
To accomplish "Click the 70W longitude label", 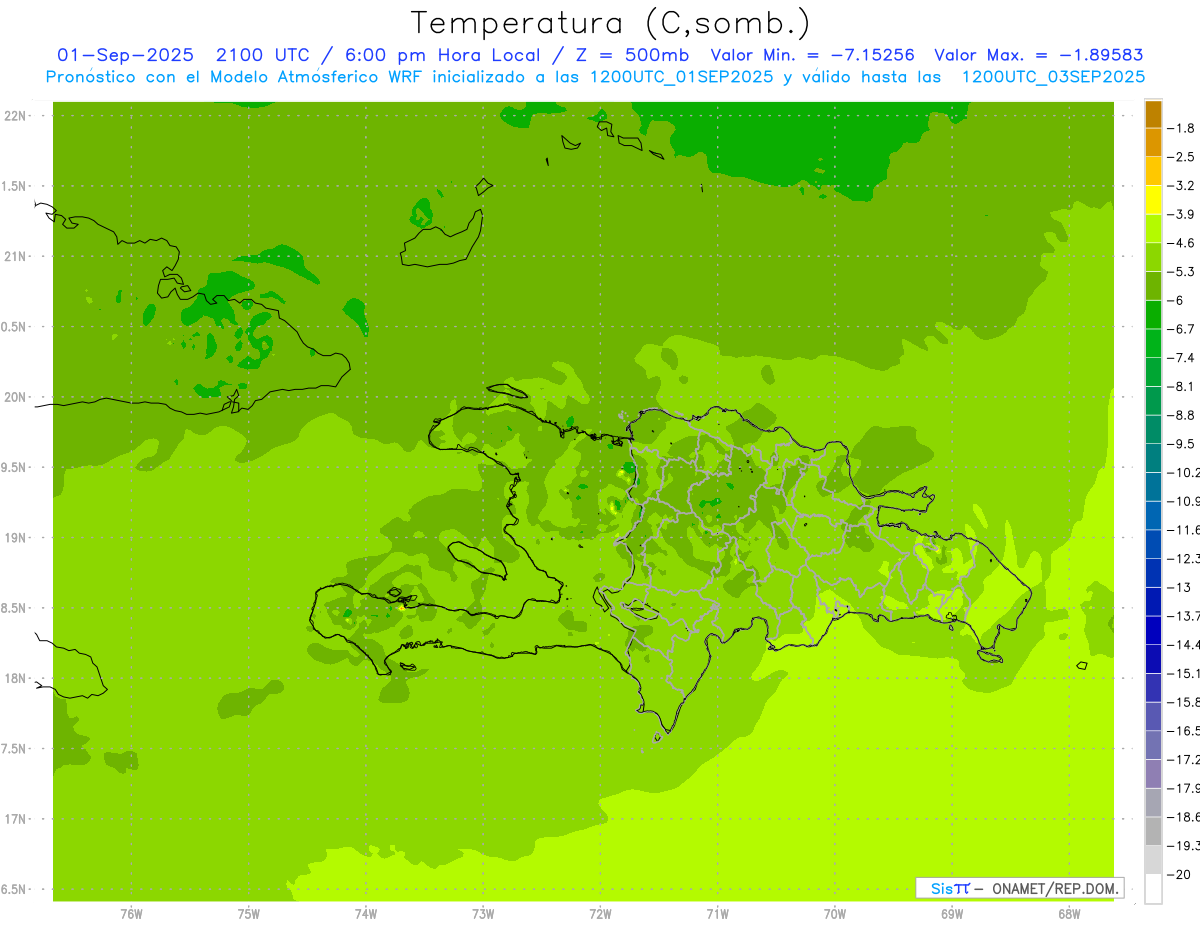I will [x=835, y=913].
